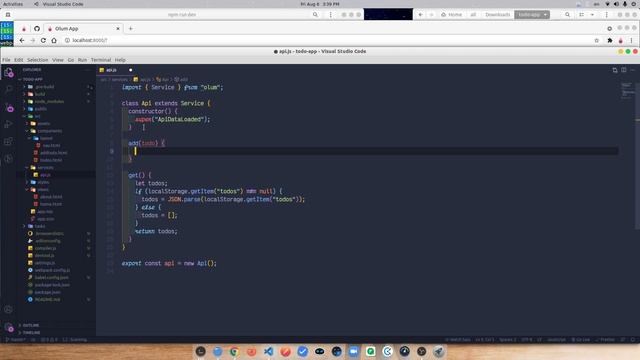The height and width of the screenshot is (360, 640).
Task: Open Zoom from the dock
Action: 353,351
